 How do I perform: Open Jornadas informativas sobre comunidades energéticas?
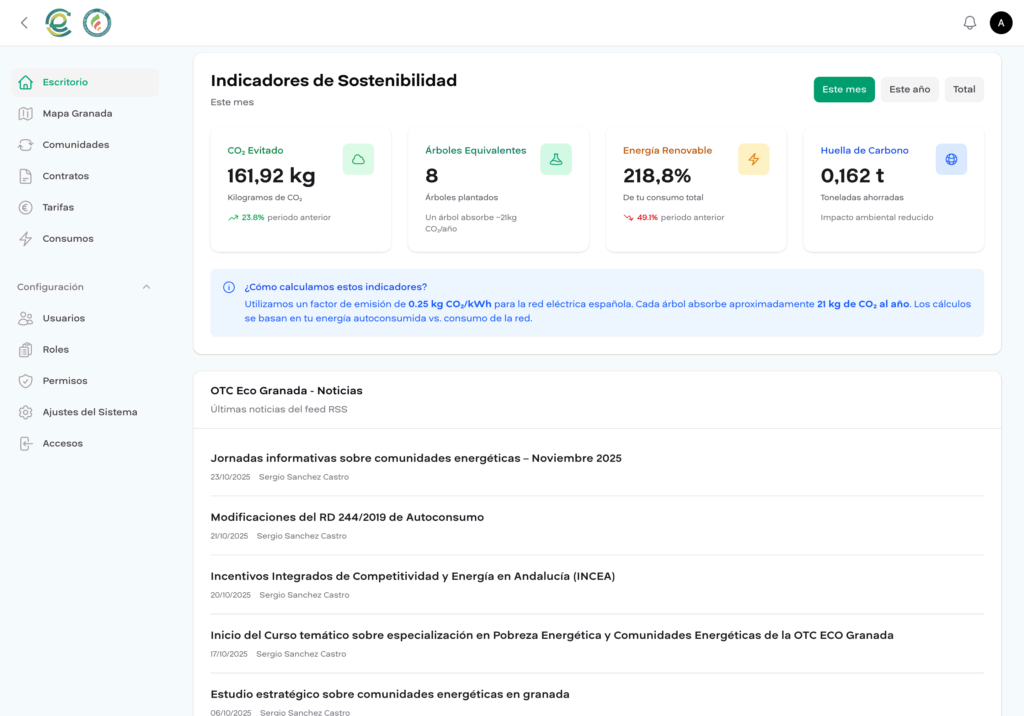click(x=416, y=457)
